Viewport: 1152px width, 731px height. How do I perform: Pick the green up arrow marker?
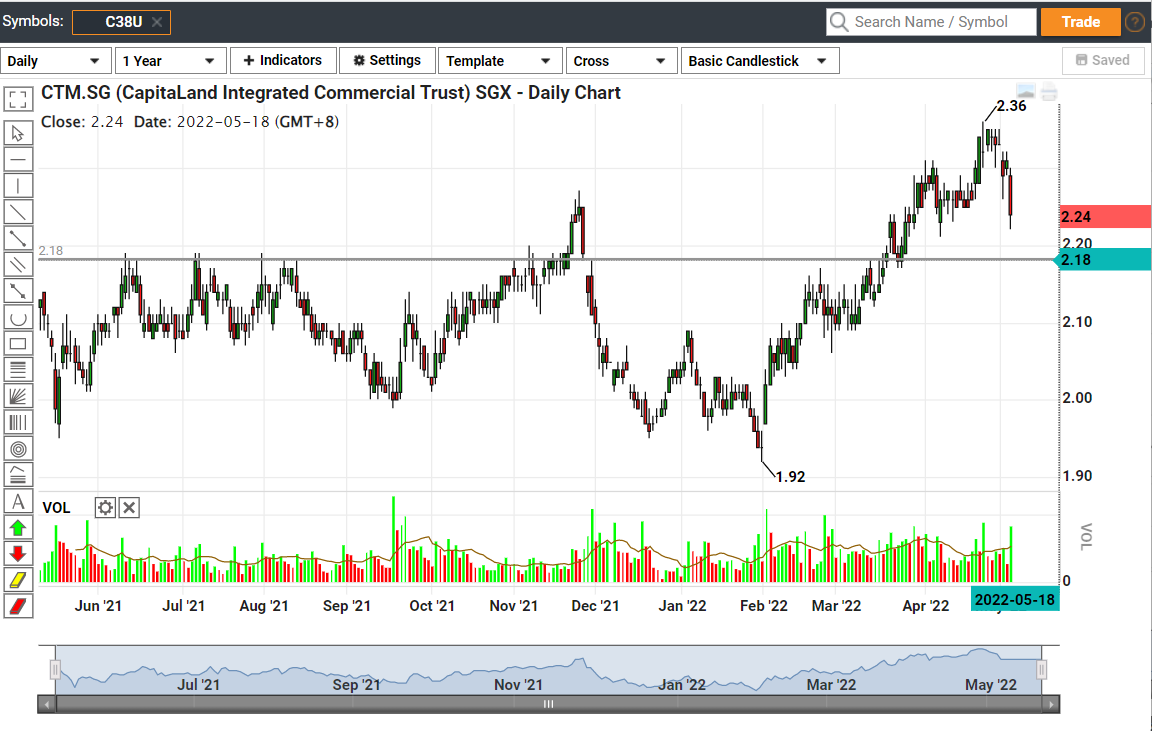click(x=18, y=527)
